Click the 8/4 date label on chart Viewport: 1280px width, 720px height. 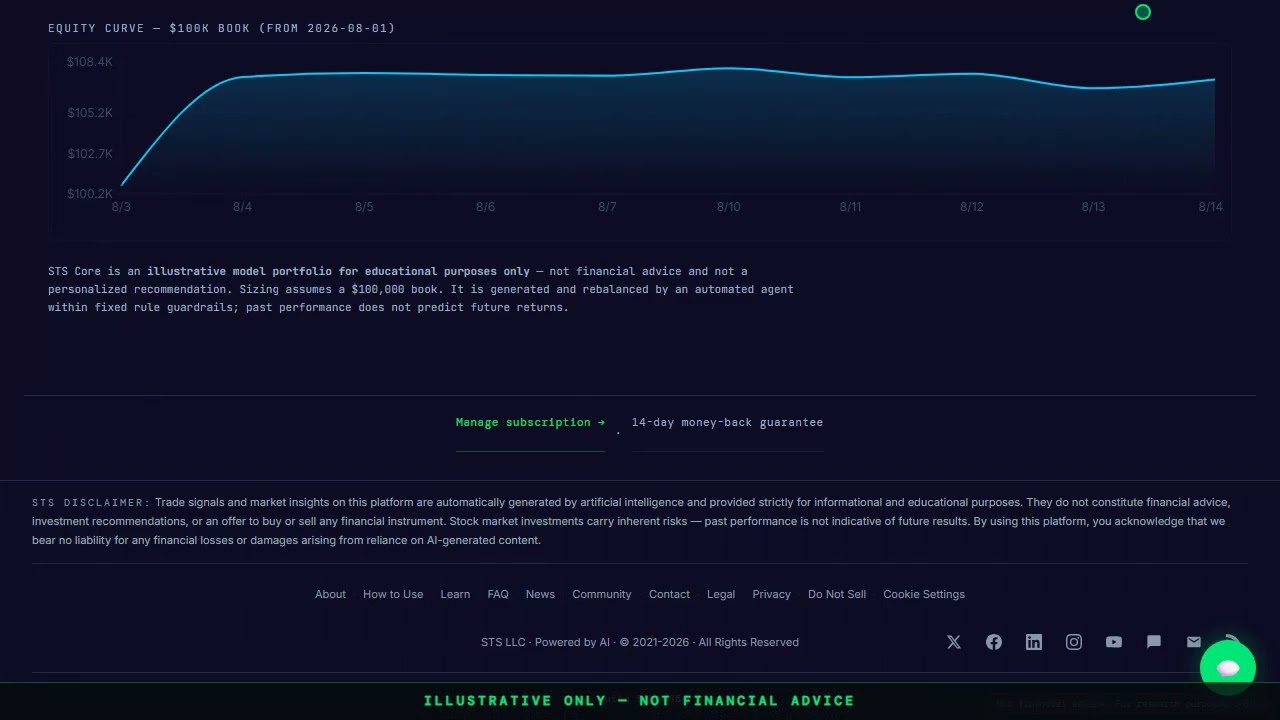click(242, 207)
